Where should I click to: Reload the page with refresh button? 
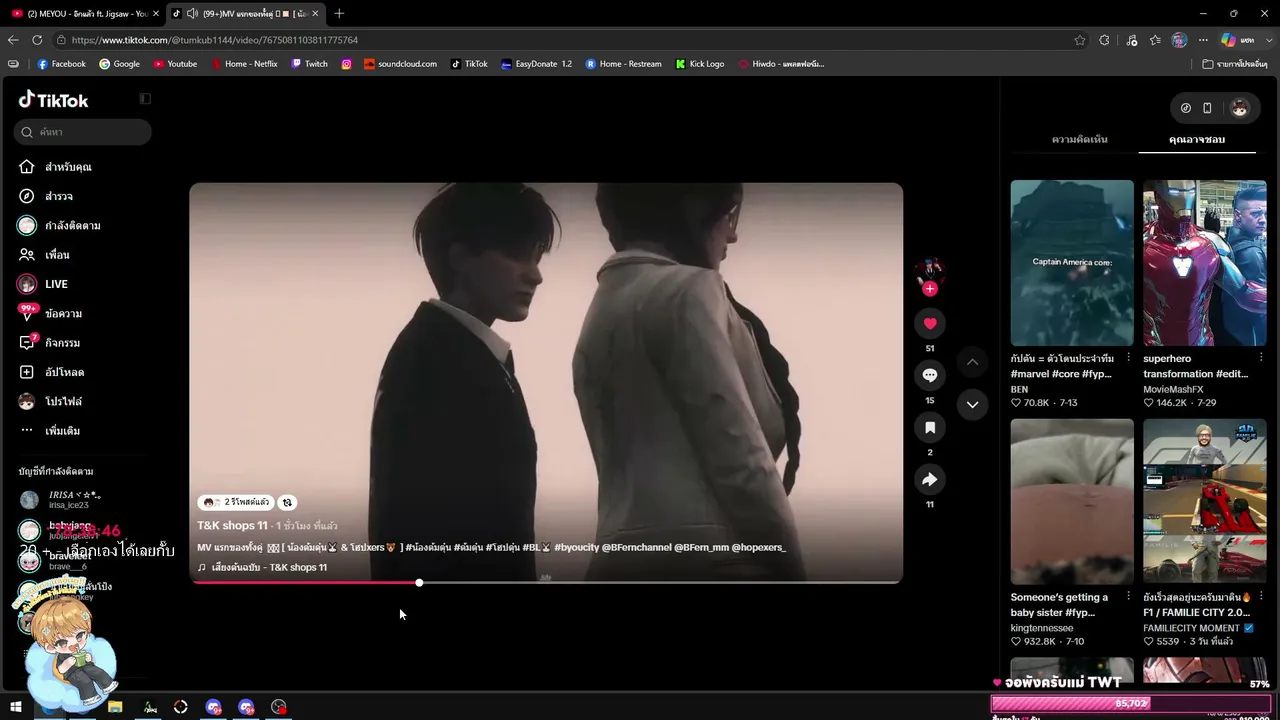coord(37,40)
